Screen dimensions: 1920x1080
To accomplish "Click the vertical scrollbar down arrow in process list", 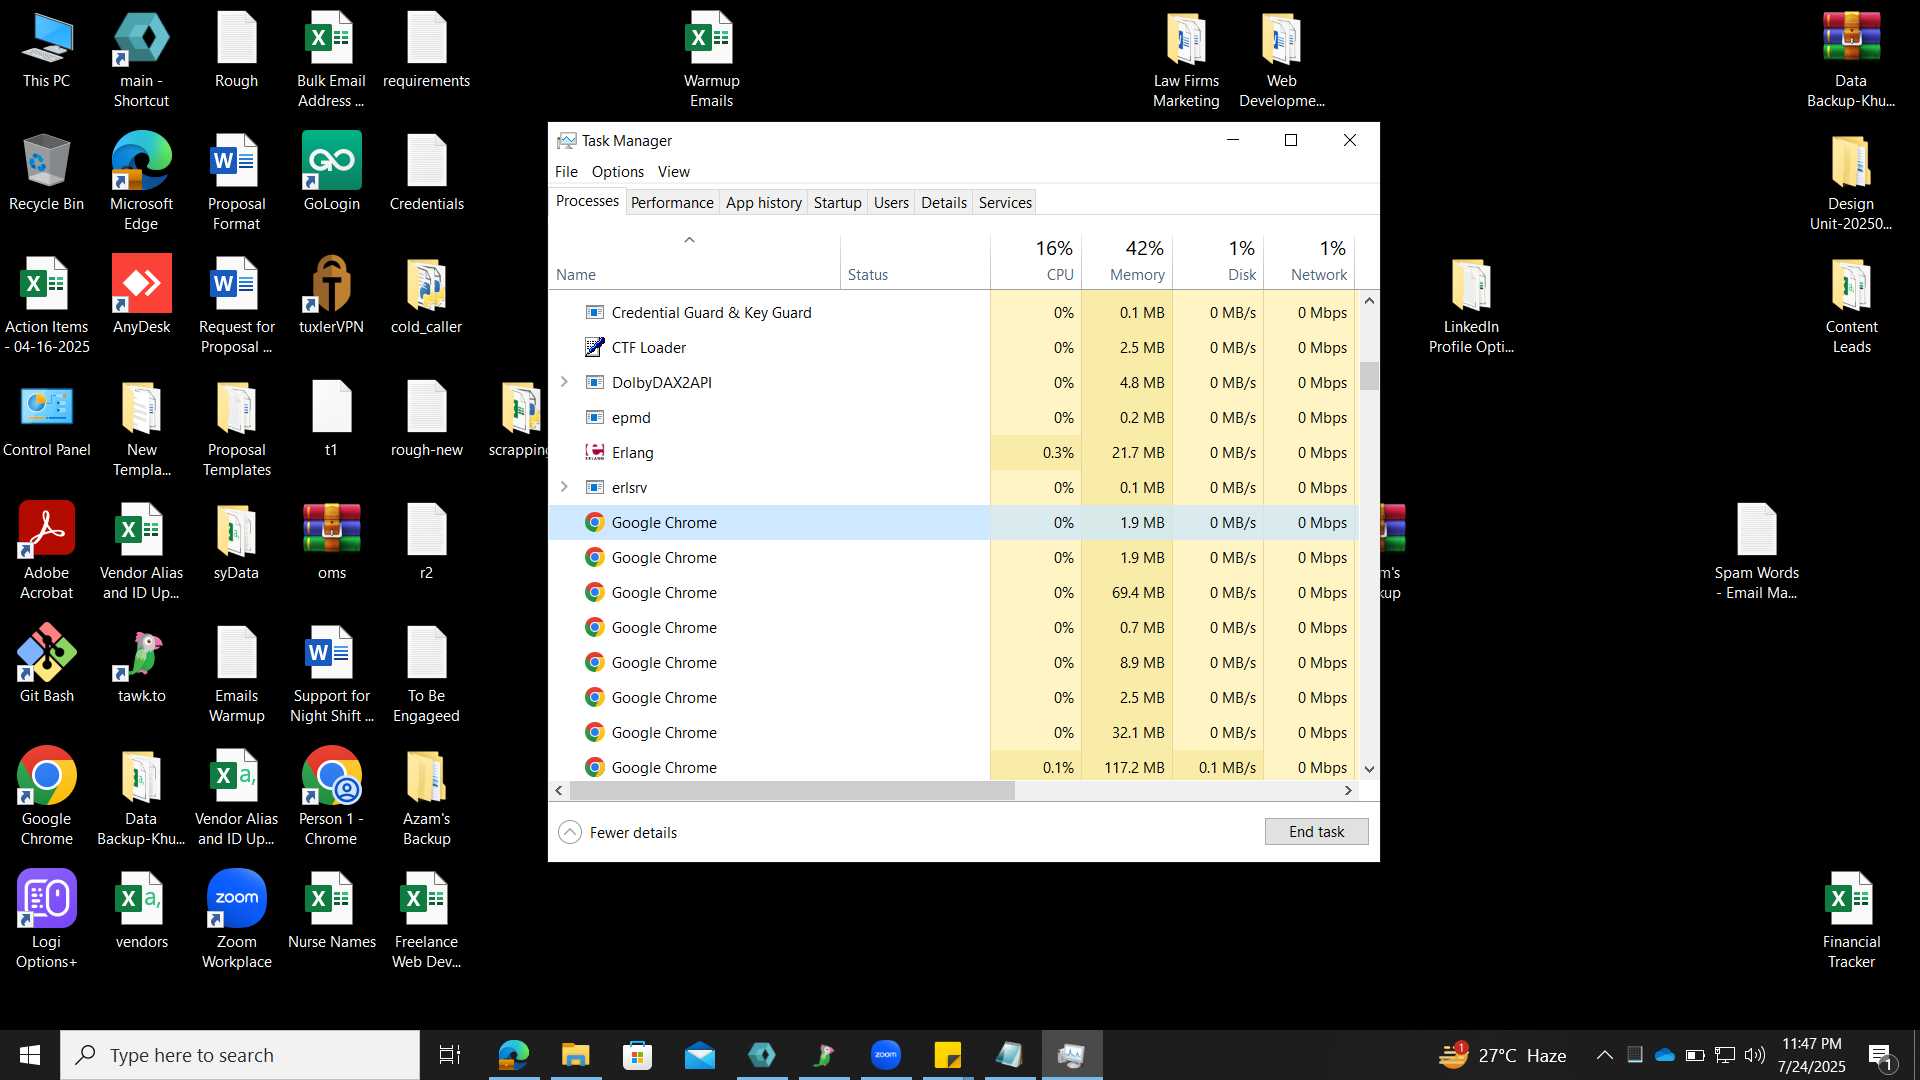I will pyautogui.click(x=1369, y=769).
